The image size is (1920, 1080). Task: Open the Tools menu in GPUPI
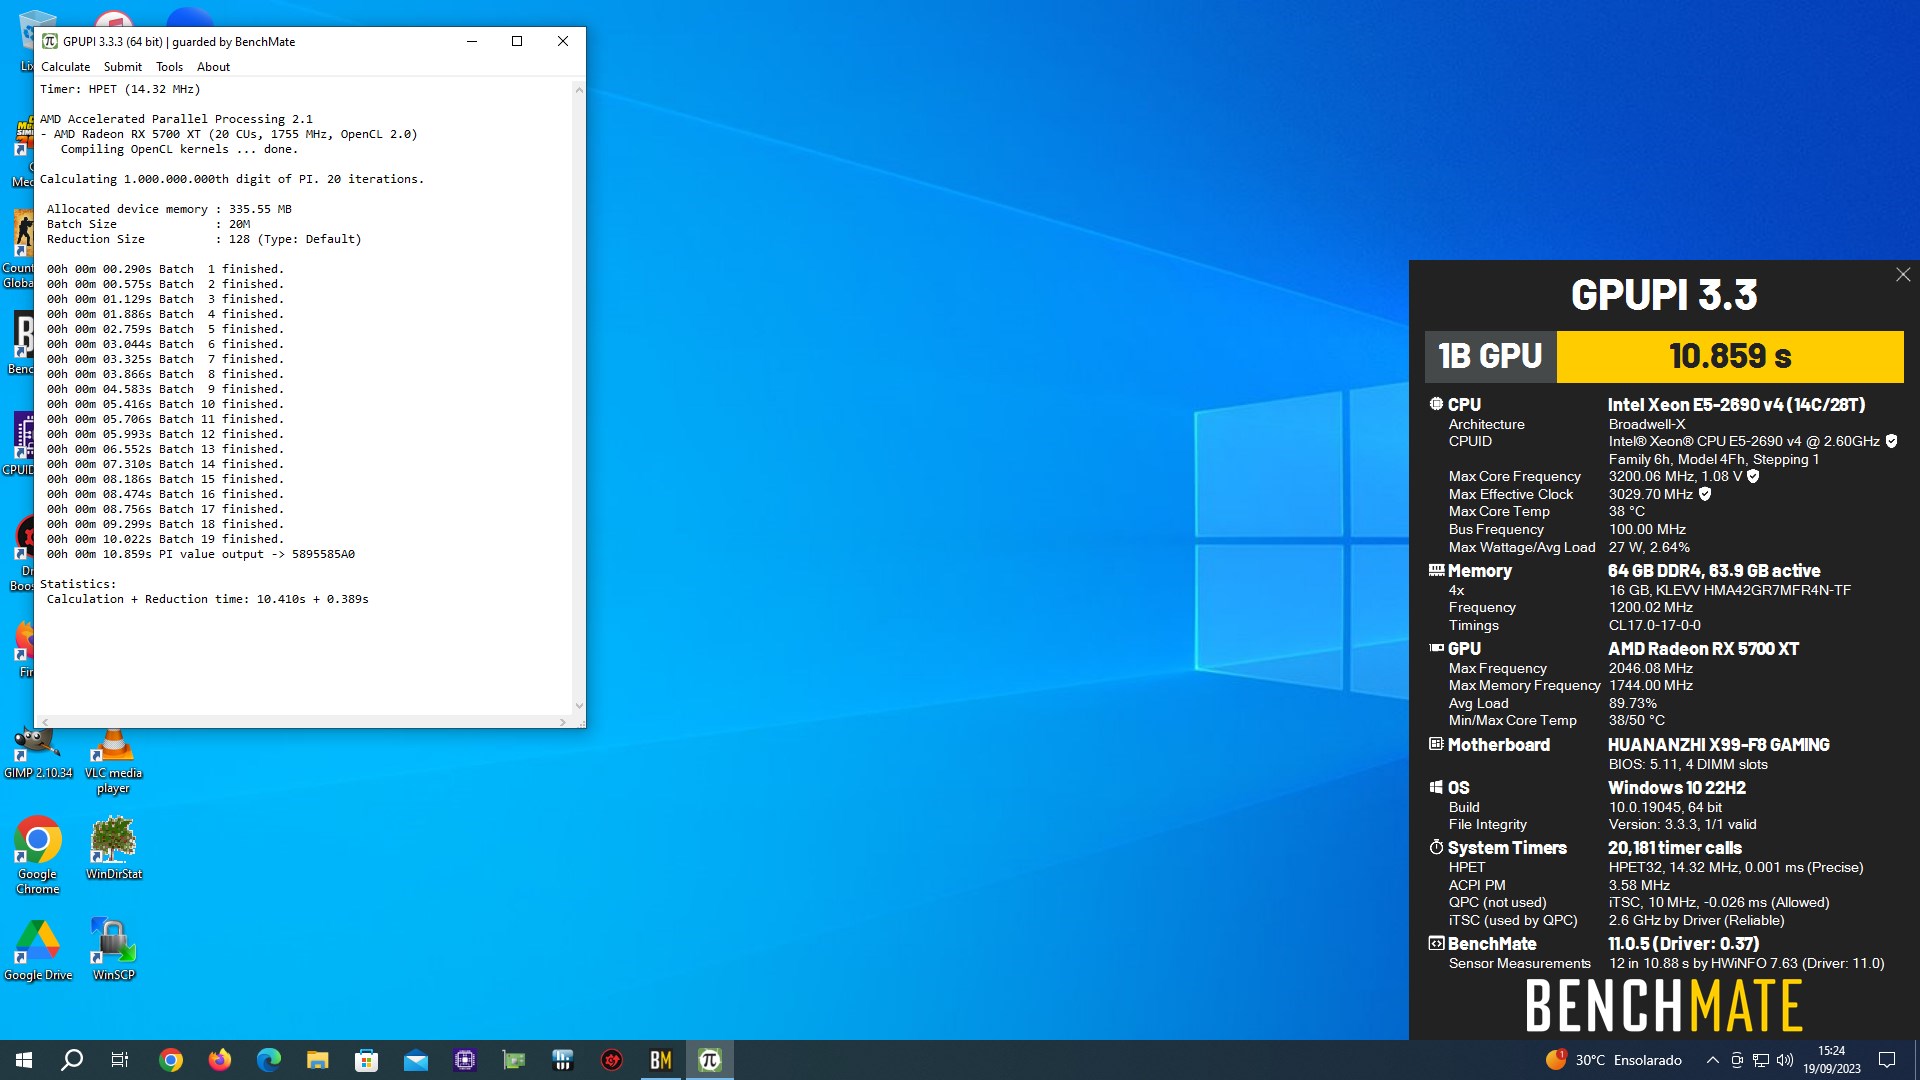(x=169, y=67)
